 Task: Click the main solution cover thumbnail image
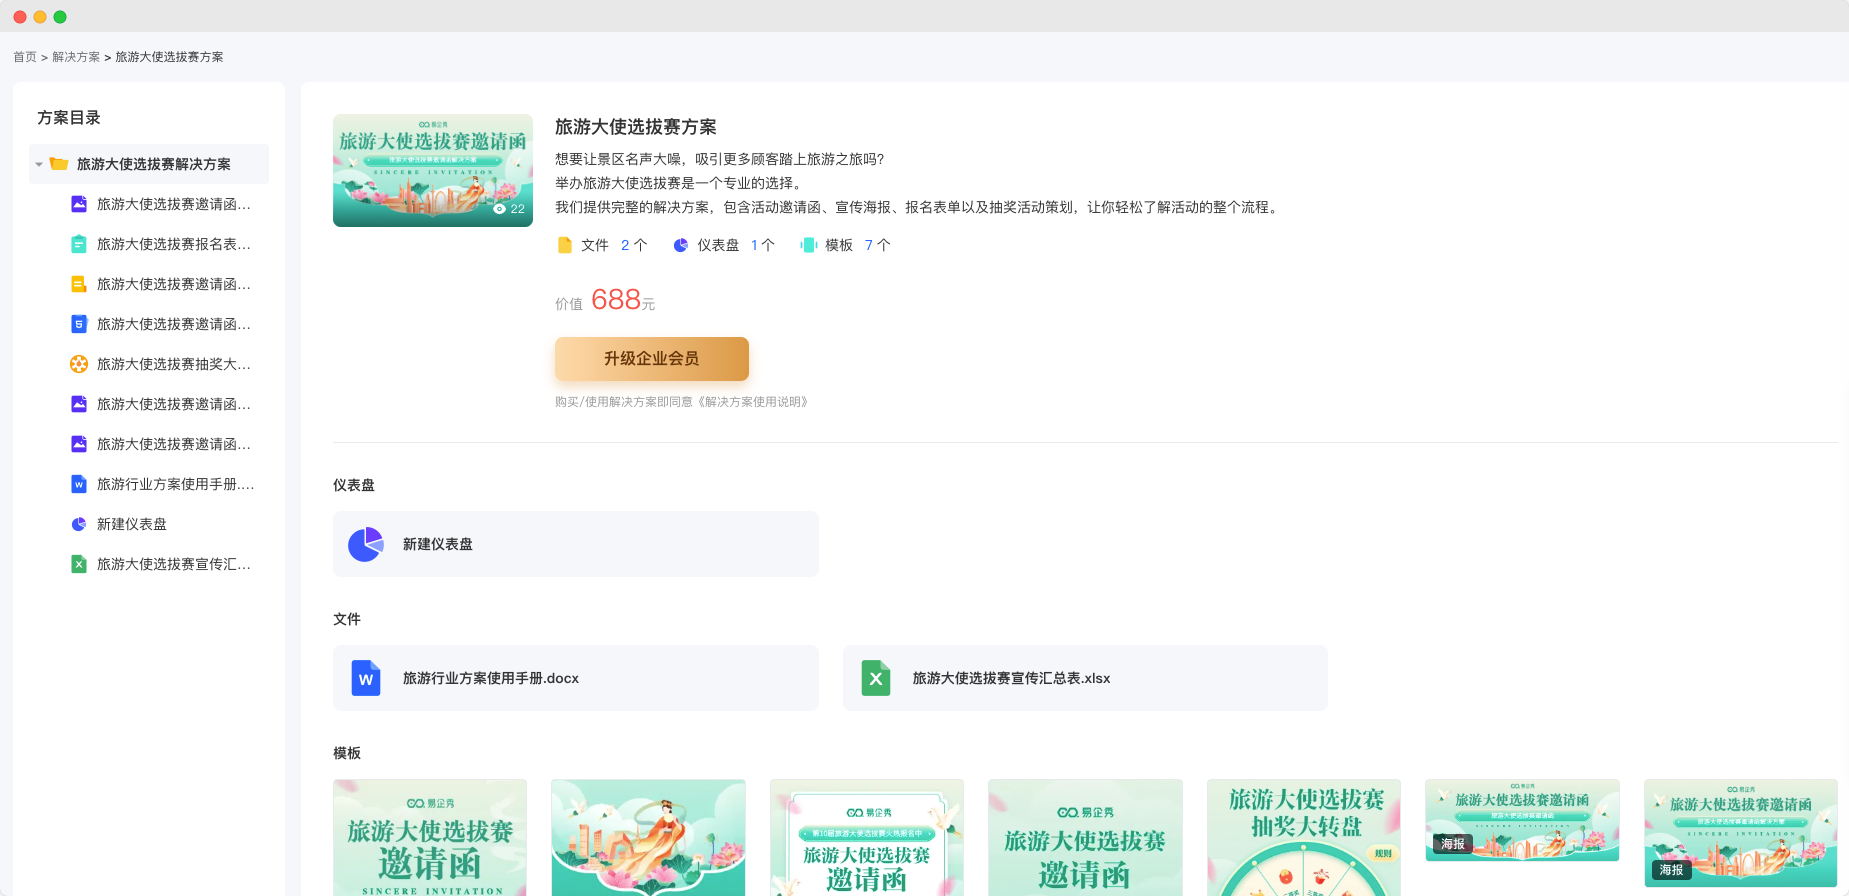(x=433, y=170)
